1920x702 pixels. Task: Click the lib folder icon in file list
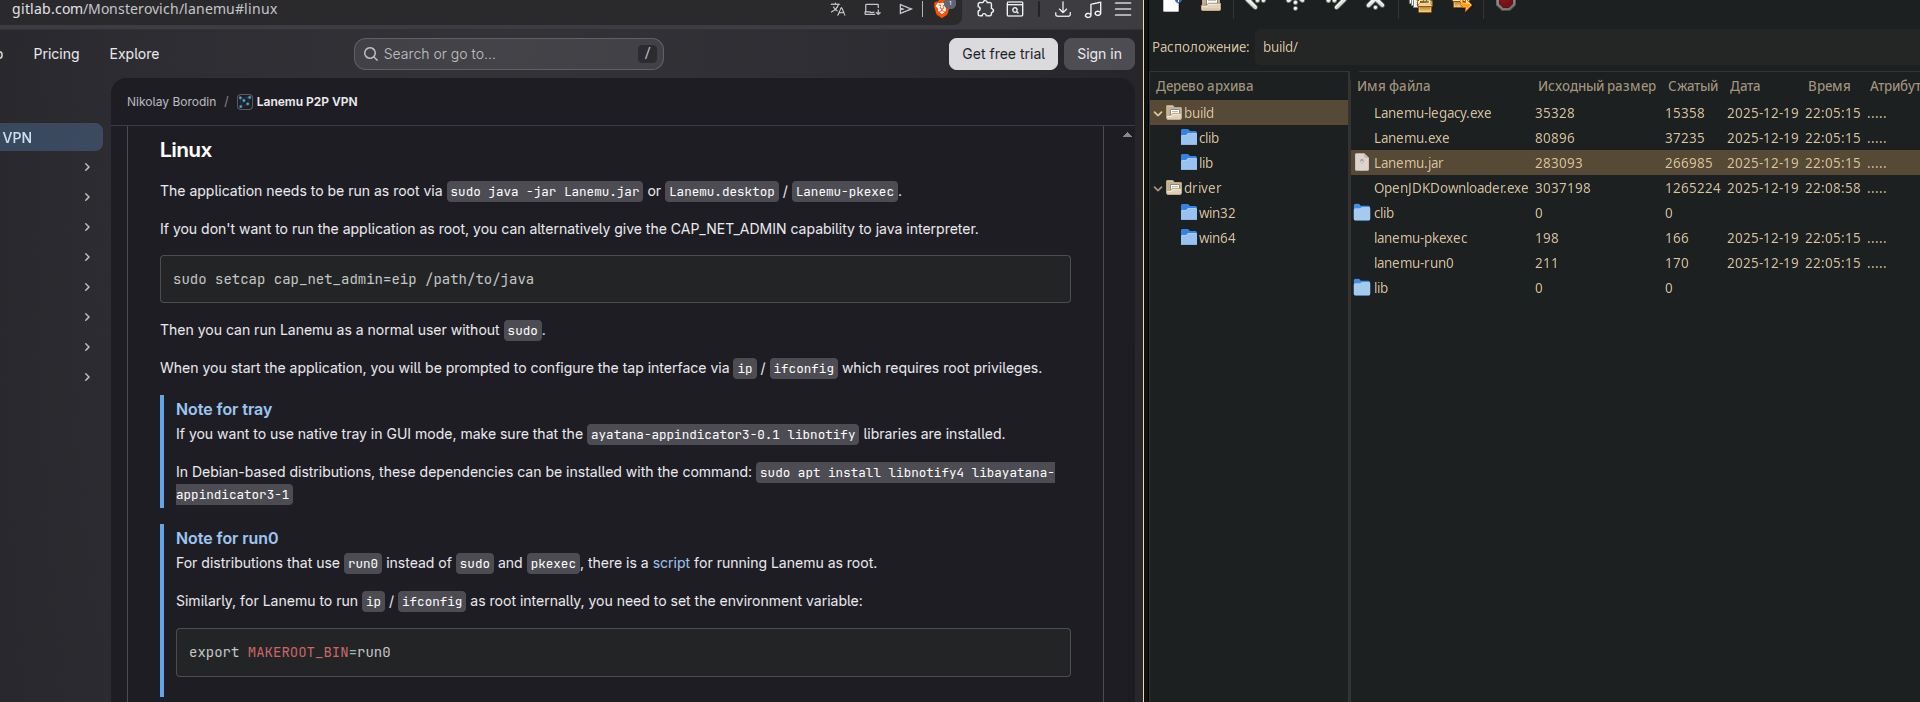[x=1362, y=288]
